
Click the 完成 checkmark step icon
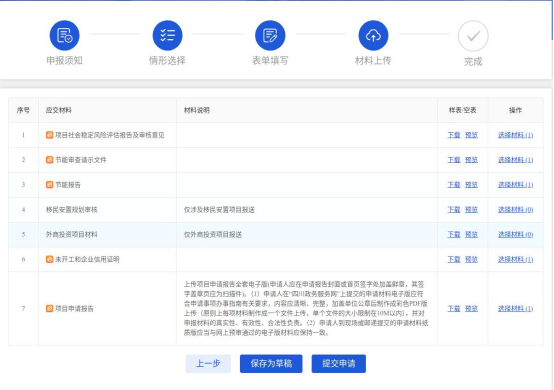[473, 36]
